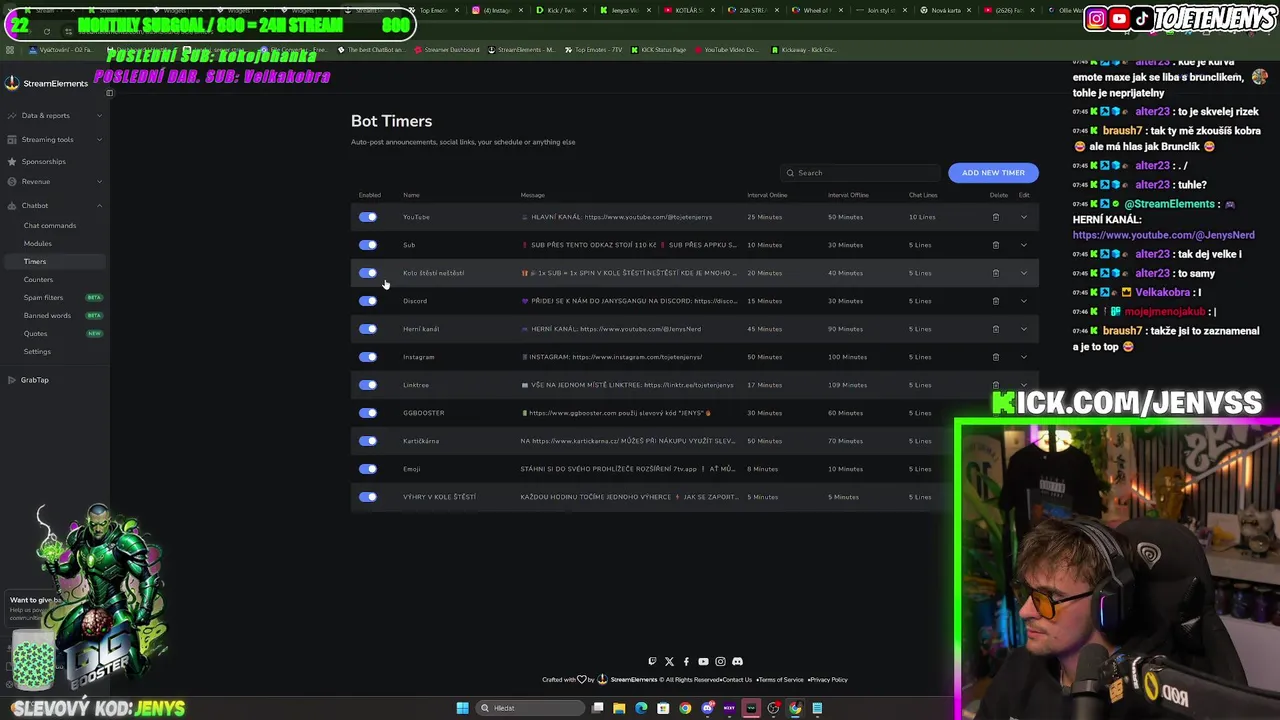Open the Terms of Service footer link
Viewport: 1280px width, 720px height.
point(781,680)
